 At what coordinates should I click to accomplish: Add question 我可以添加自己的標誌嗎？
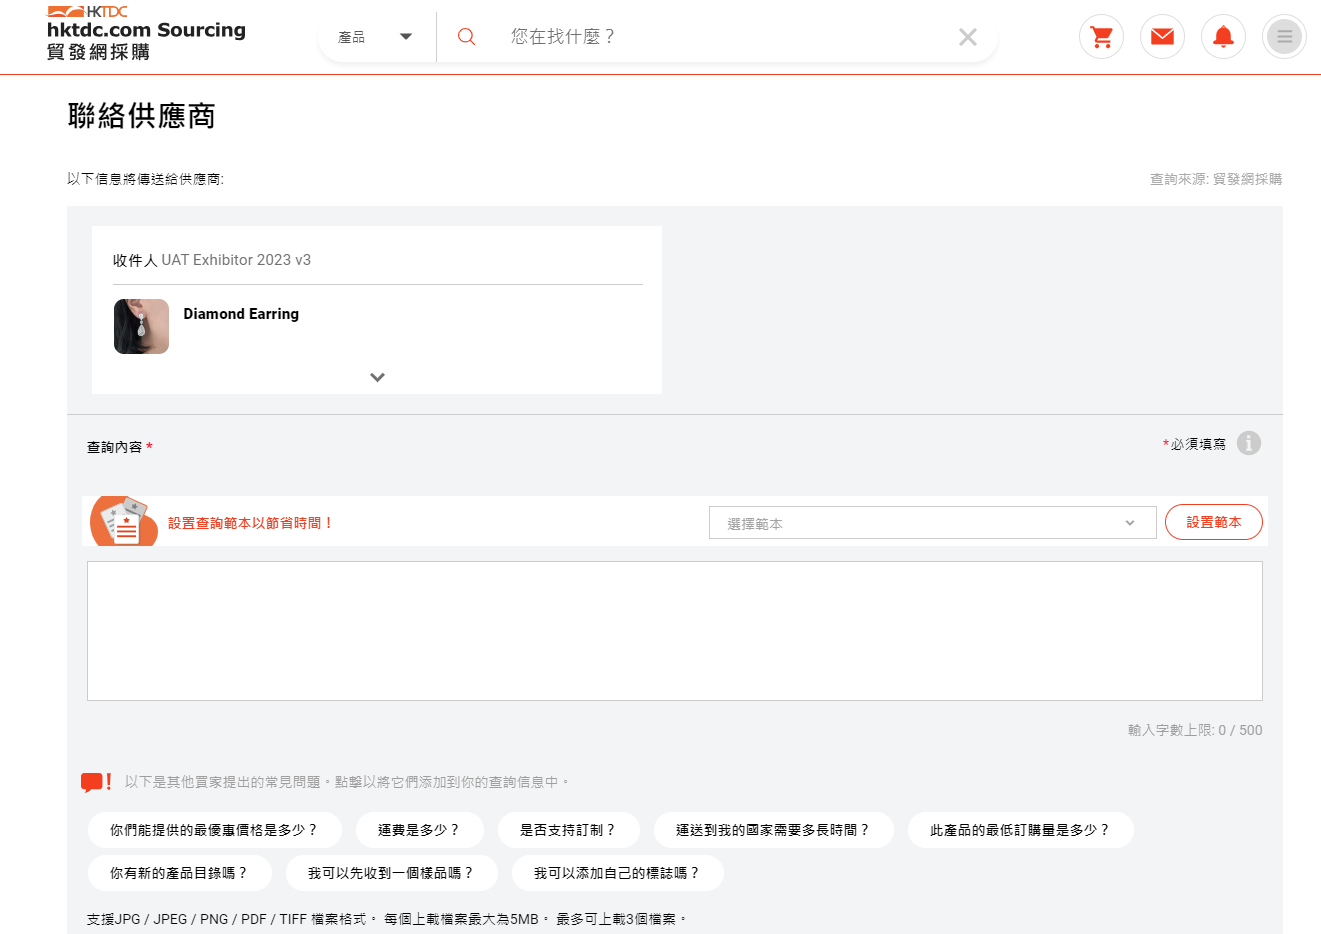pos(617,873)
